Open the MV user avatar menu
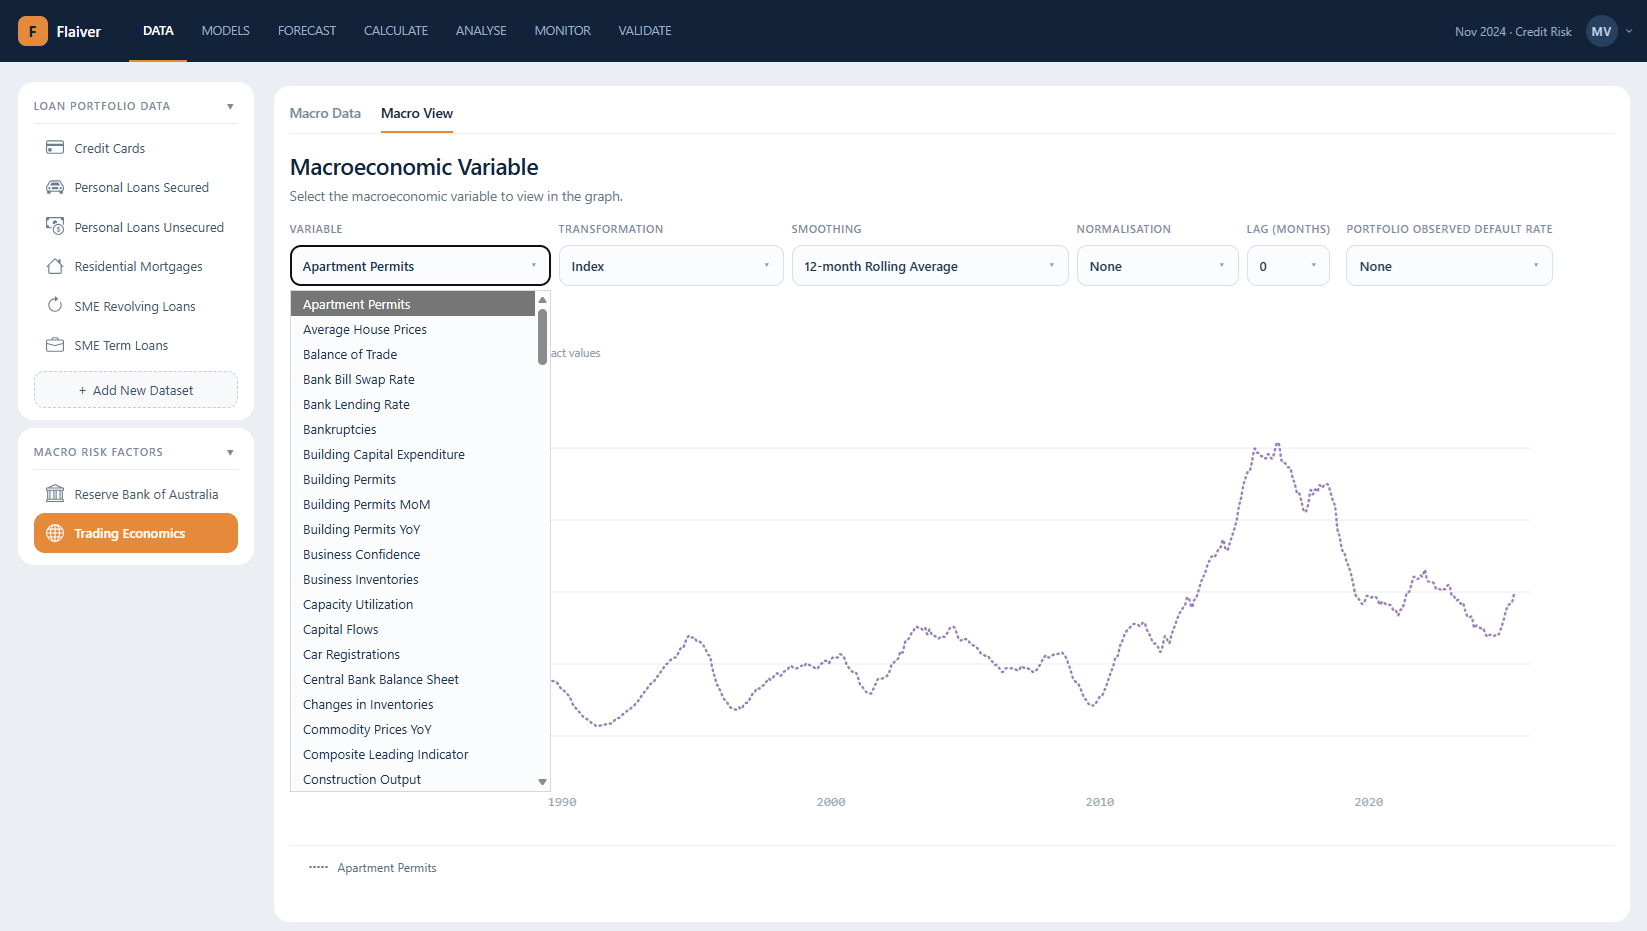Viewport: 1647px width, 931px height. (1602, 31)
